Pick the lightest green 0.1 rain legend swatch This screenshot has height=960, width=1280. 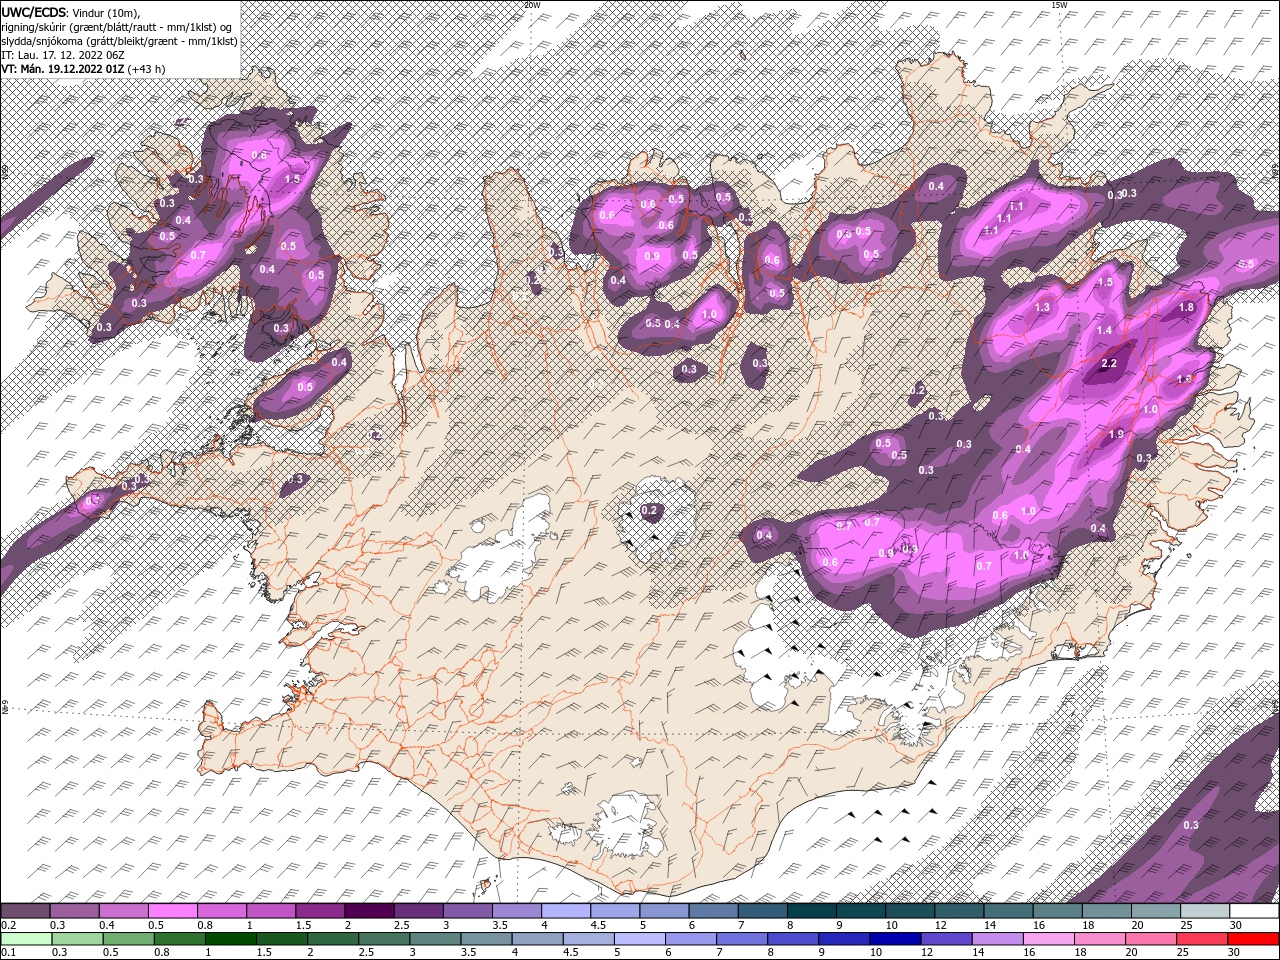(26, 939)
